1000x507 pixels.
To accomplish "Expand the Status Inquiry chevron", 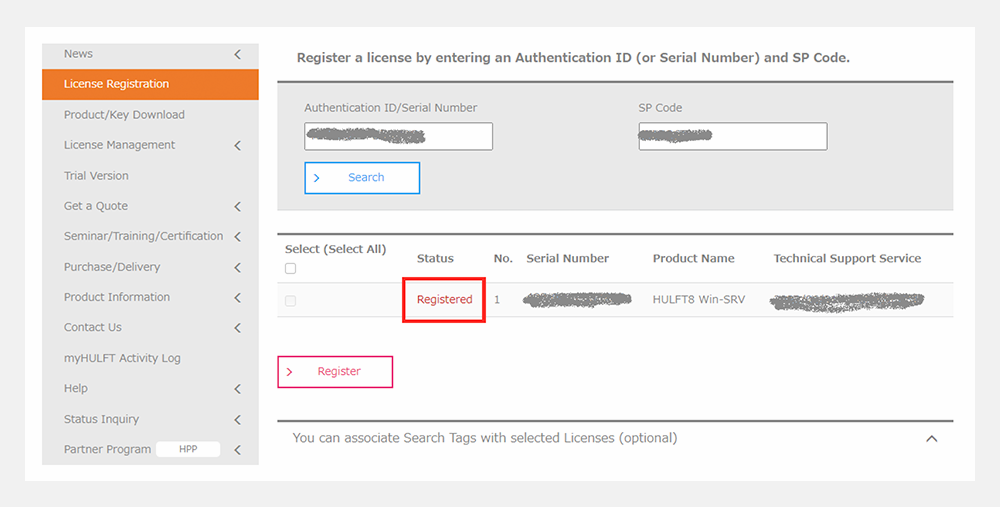I will 237,420.
